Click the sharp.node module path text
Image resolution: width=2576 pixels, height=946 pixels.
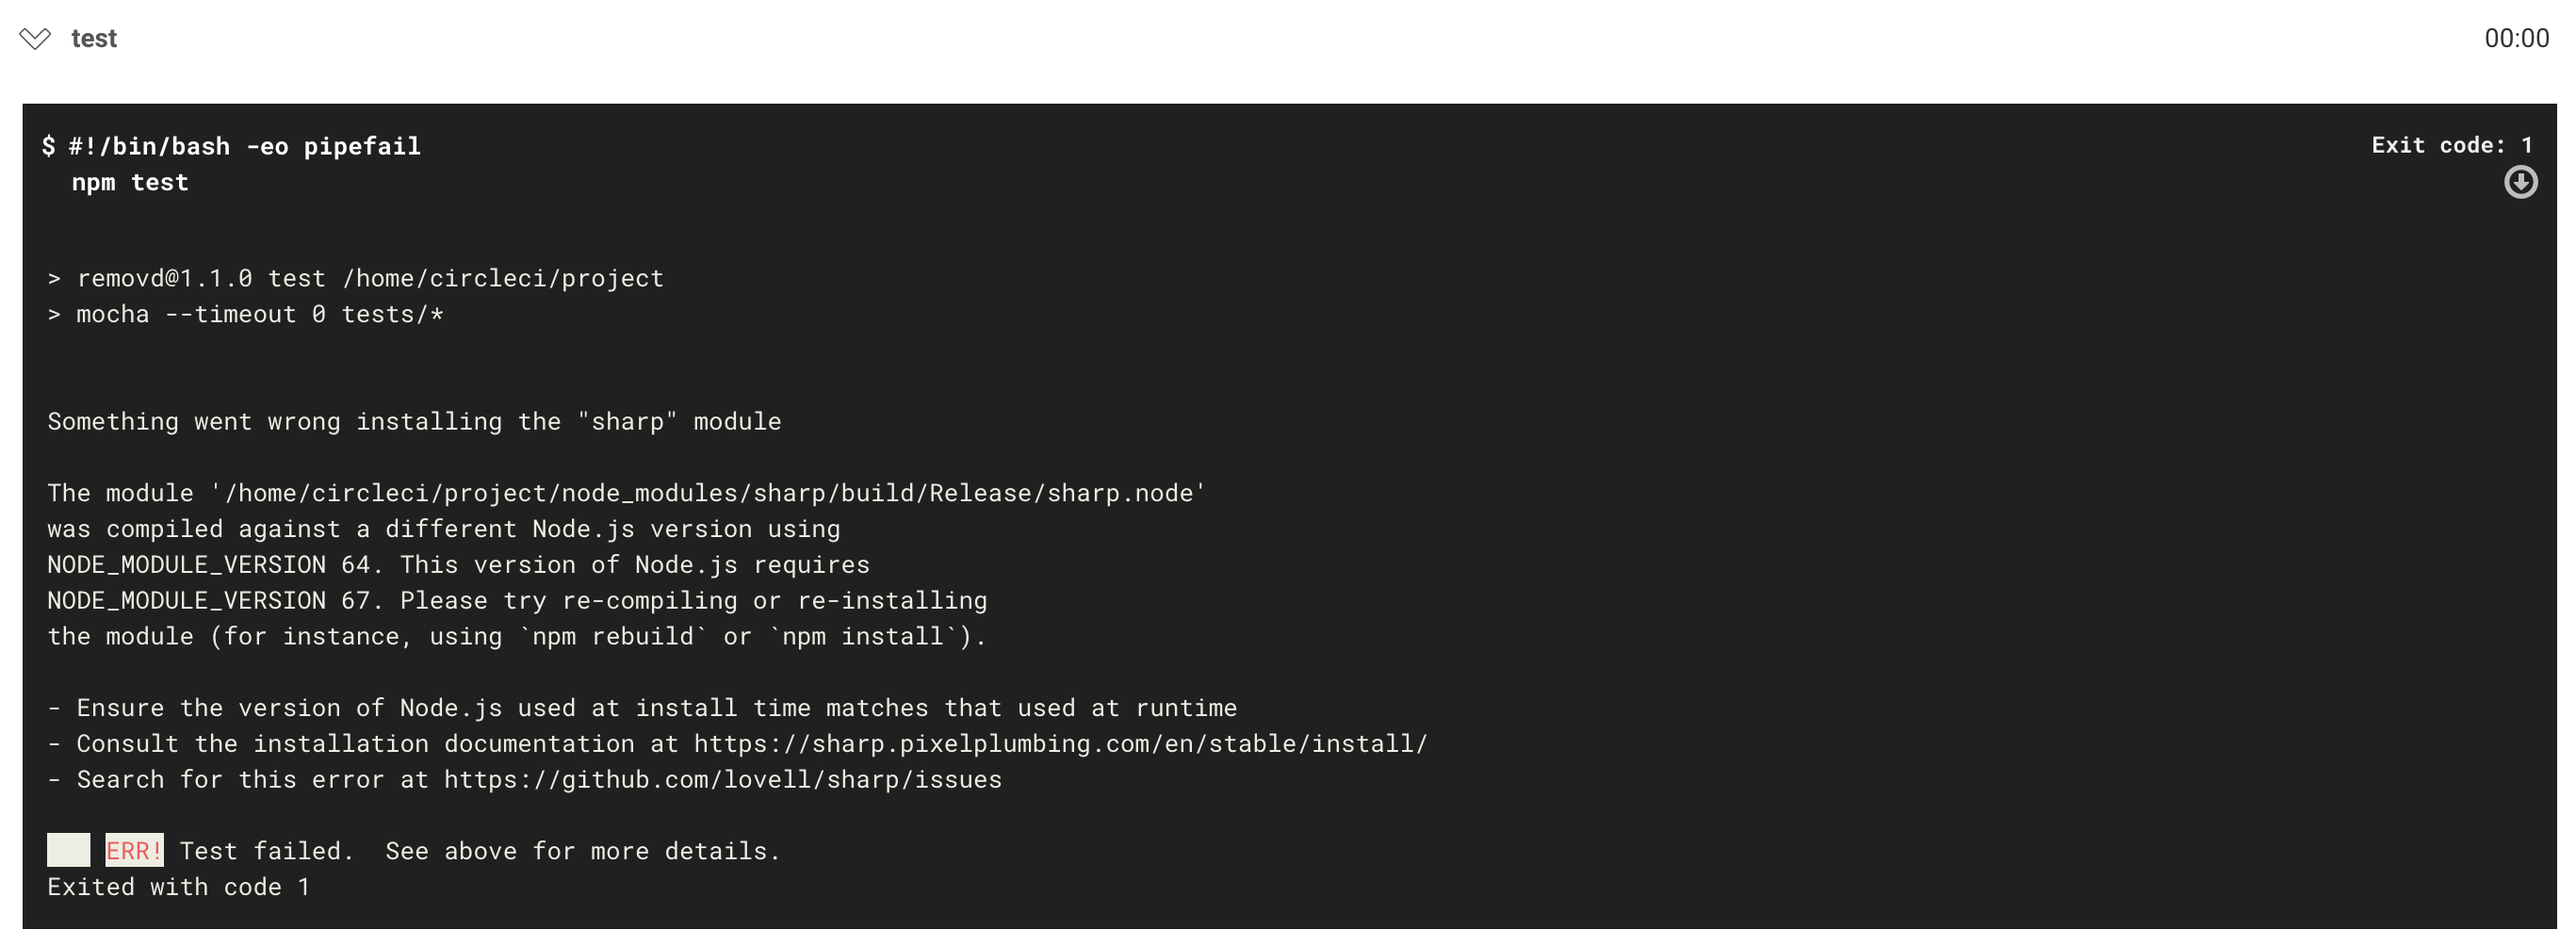[625, 492]
